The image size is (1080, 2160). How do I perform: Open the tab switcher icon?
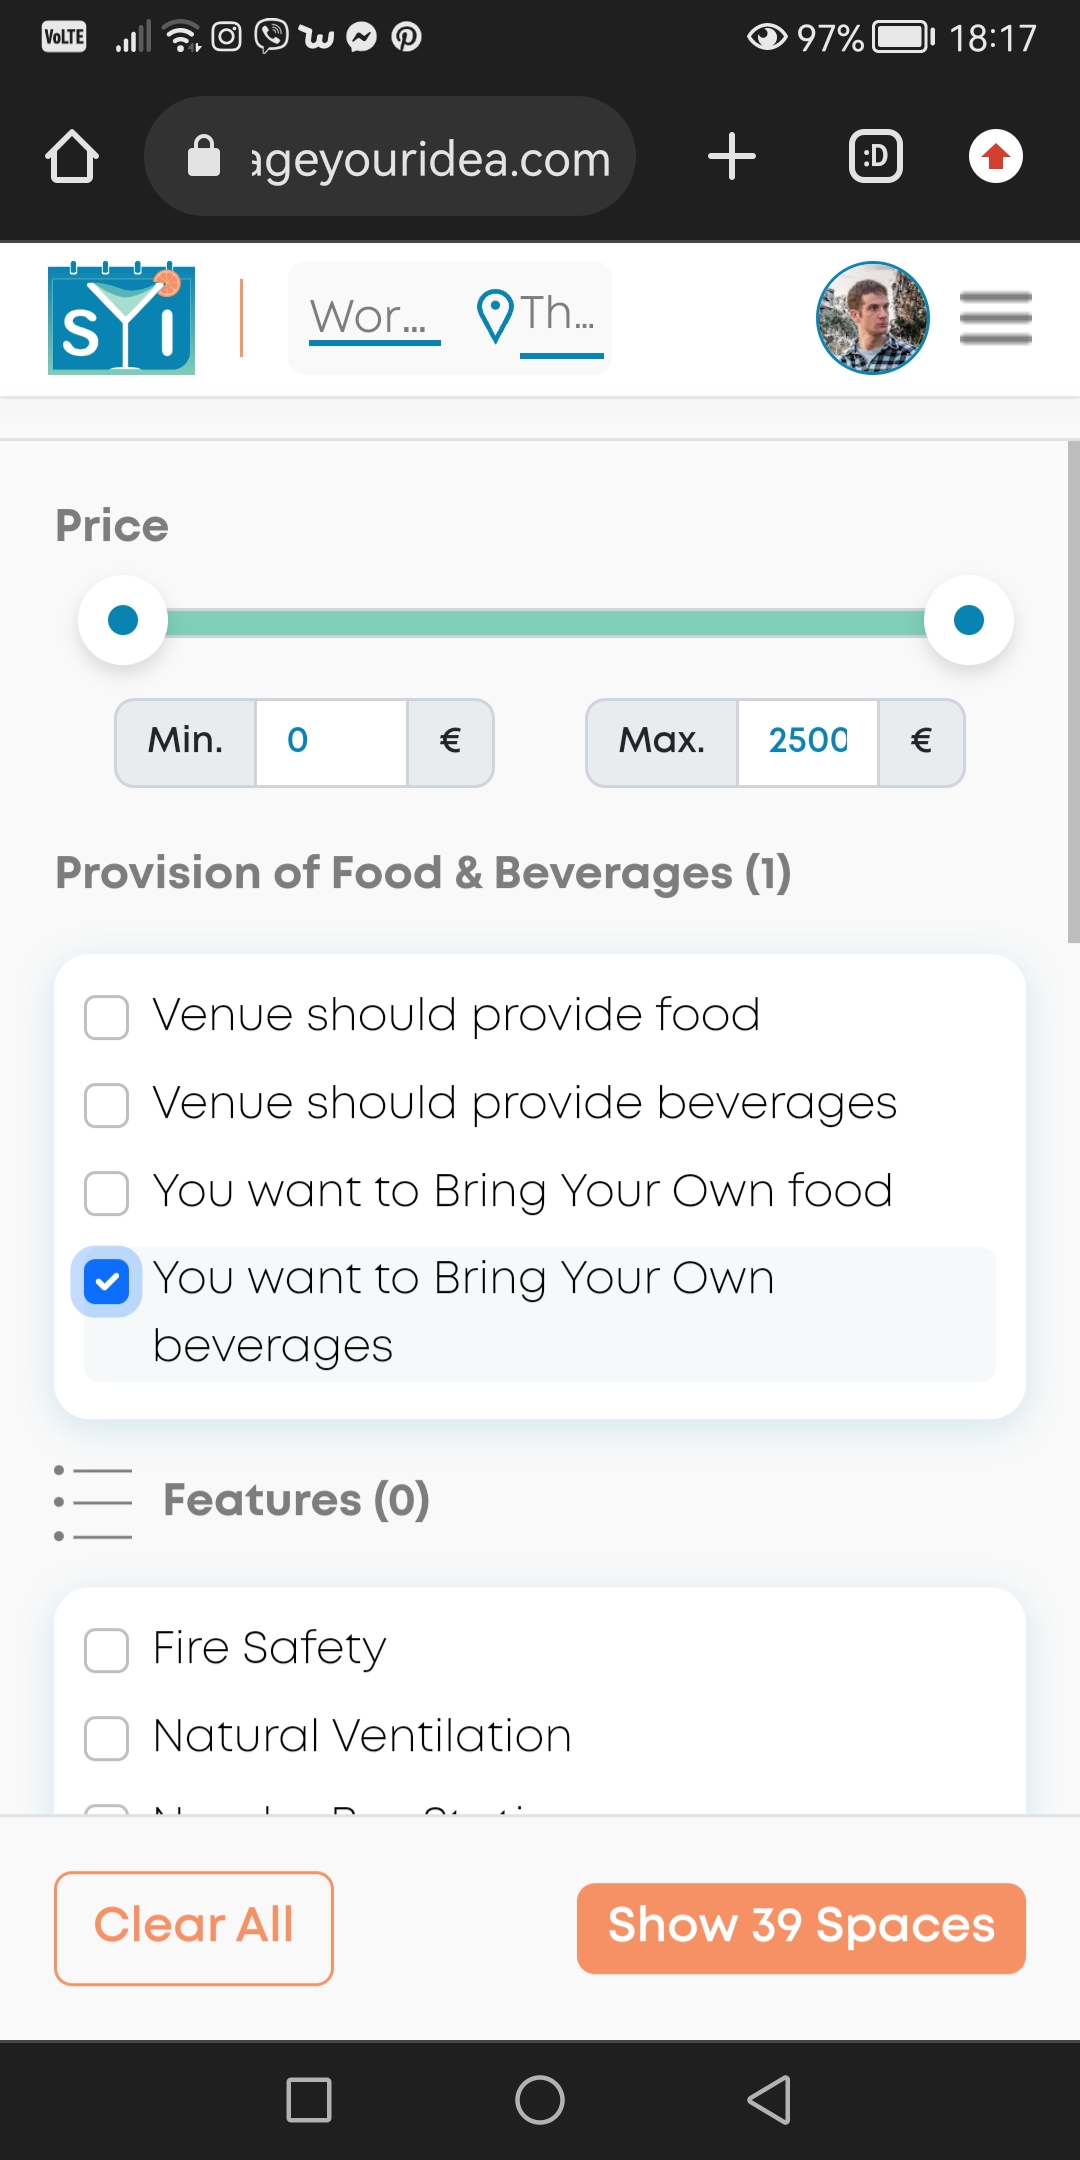[875, 157]
